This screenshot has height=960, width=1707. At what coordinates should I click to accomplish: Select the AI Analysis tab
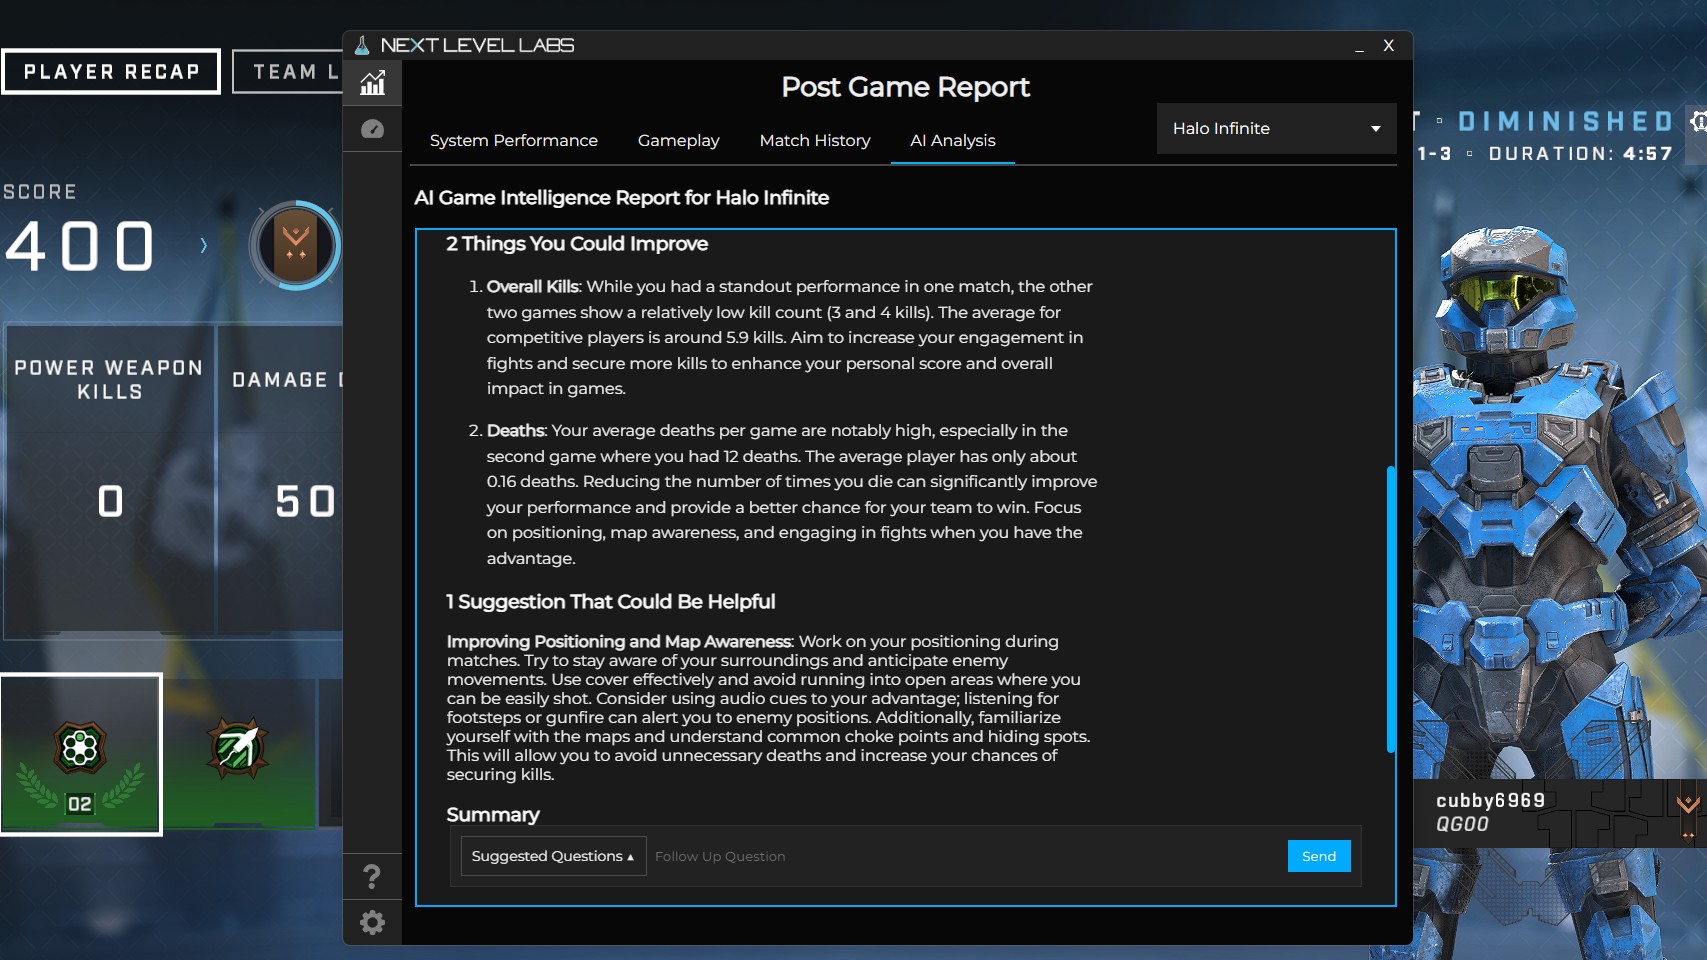tap(952, 140)
